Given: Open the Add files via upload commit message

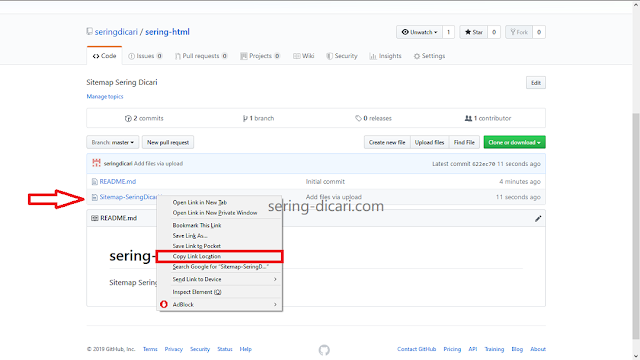Looking at the screenshot, I should (158, 164).
